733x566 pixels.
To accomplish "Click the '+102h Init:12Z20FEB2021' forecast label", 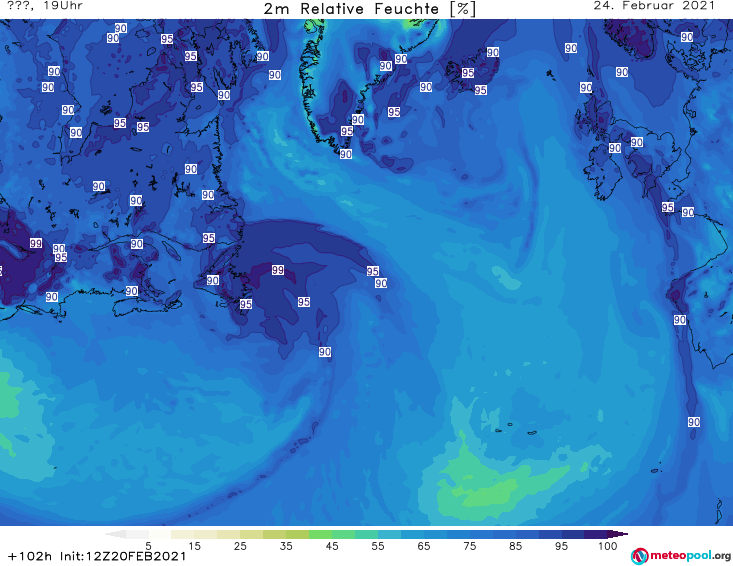I will point(97,556).
